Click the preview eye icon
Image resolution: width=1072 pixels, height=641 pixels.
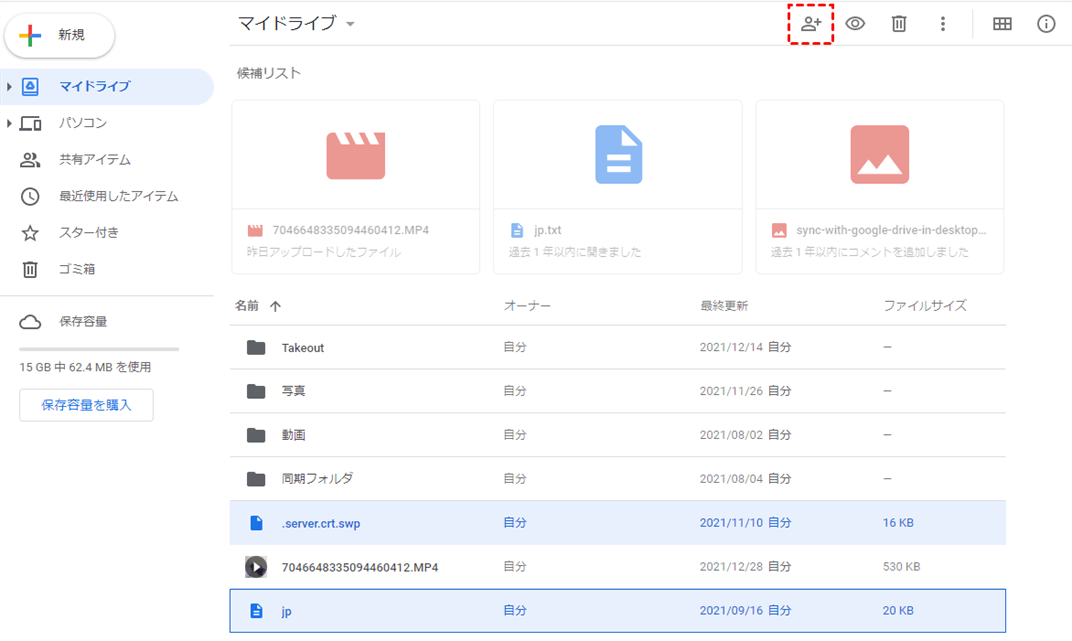855,24
